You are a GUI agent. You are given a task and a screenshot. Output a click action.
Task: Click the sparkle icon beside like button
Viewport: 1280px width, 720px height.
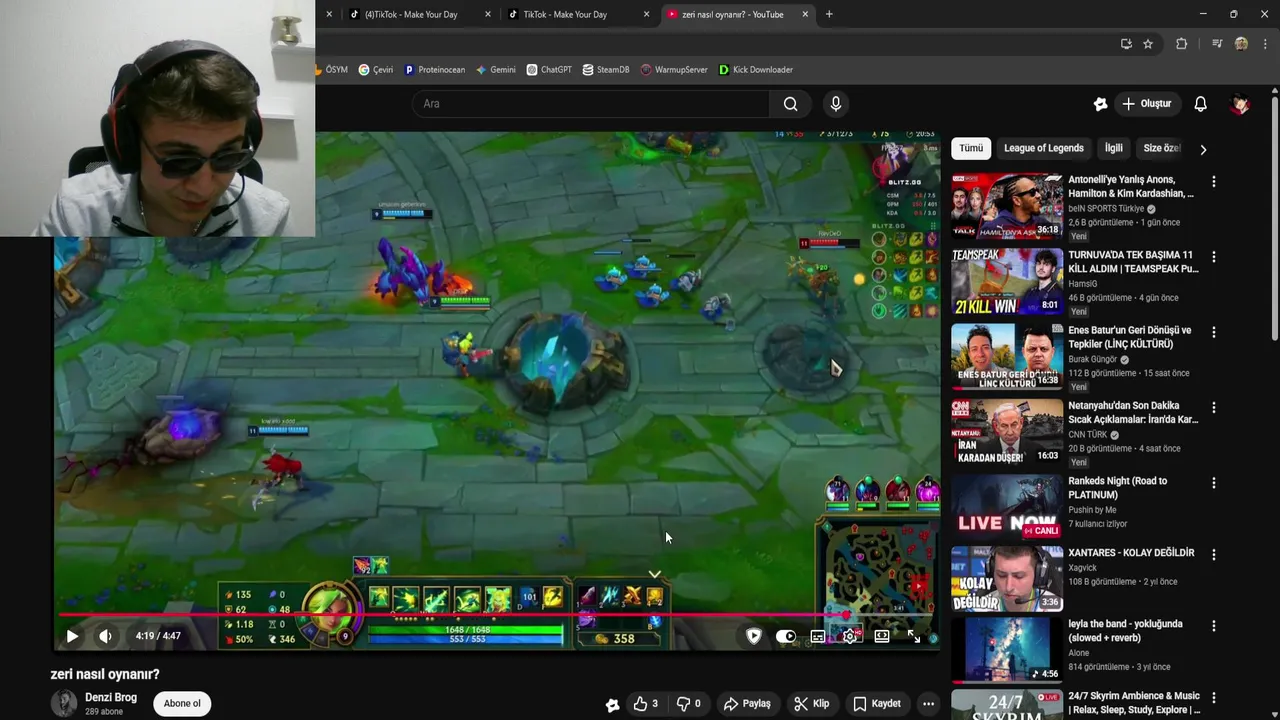[x=612, y=704]
